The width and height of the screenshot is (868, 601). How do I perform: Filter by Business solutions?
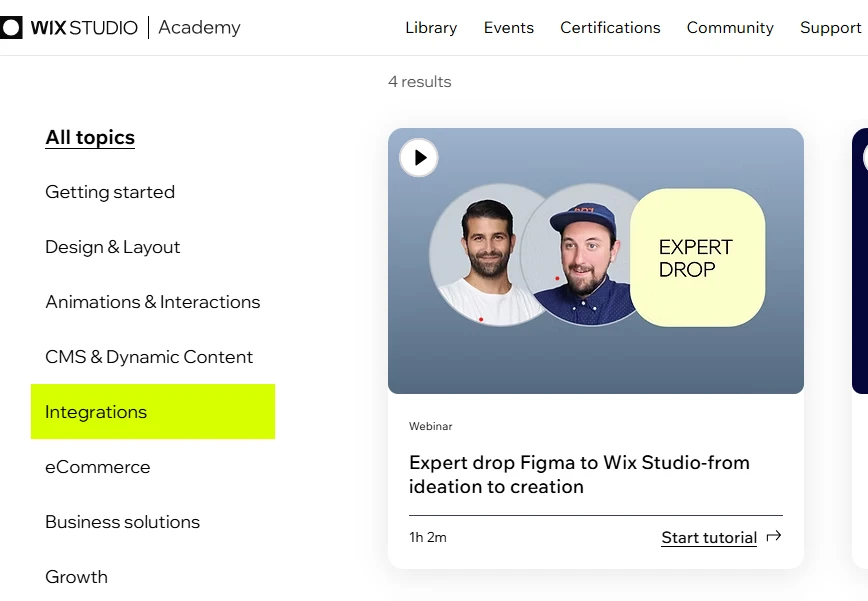tap(122, 522)
